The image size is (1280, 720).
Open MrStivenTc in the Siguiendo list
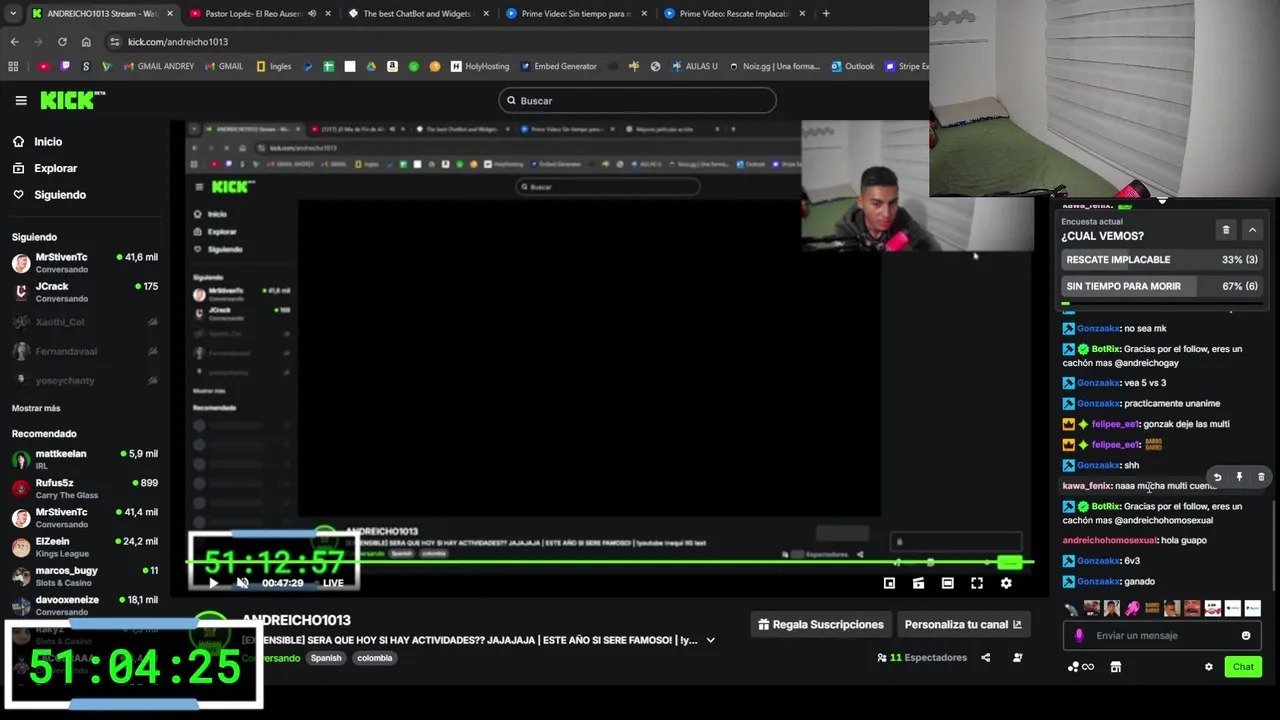click(85, 263)
